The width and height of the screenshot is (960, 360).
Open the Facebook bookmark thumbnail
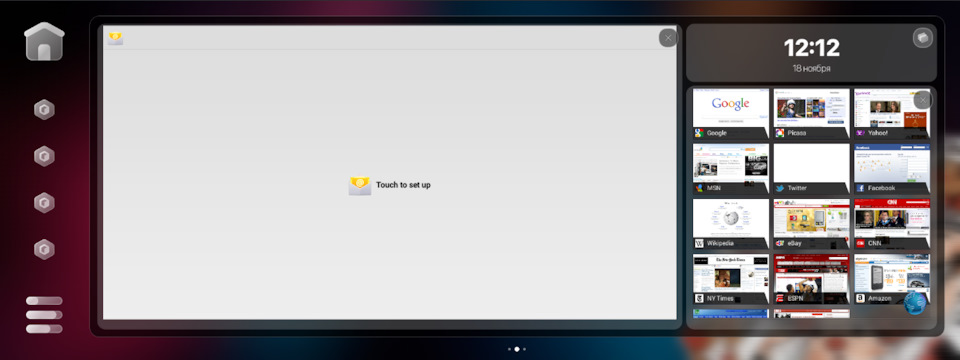[x=892, y=169]
